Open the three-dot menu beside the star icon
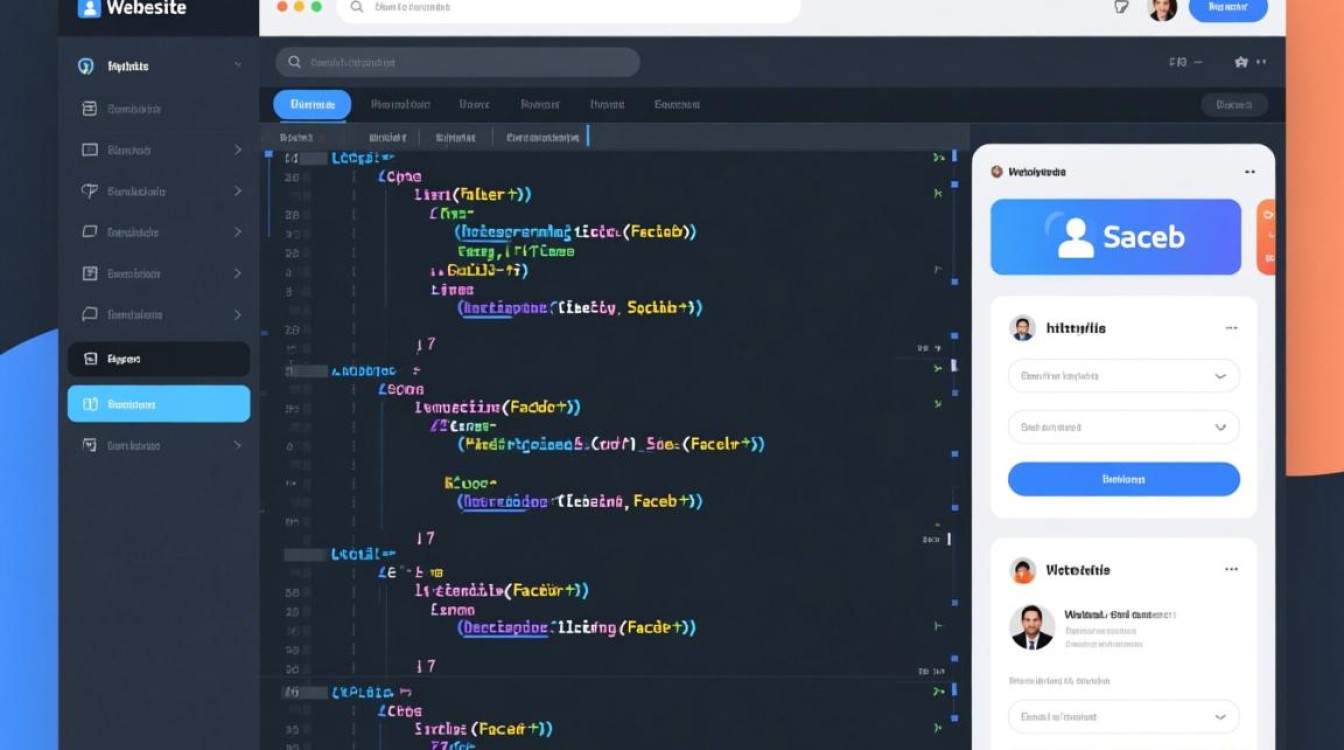The height and width of the screenshot is (750, 1344). click(x=1262, y=62)
